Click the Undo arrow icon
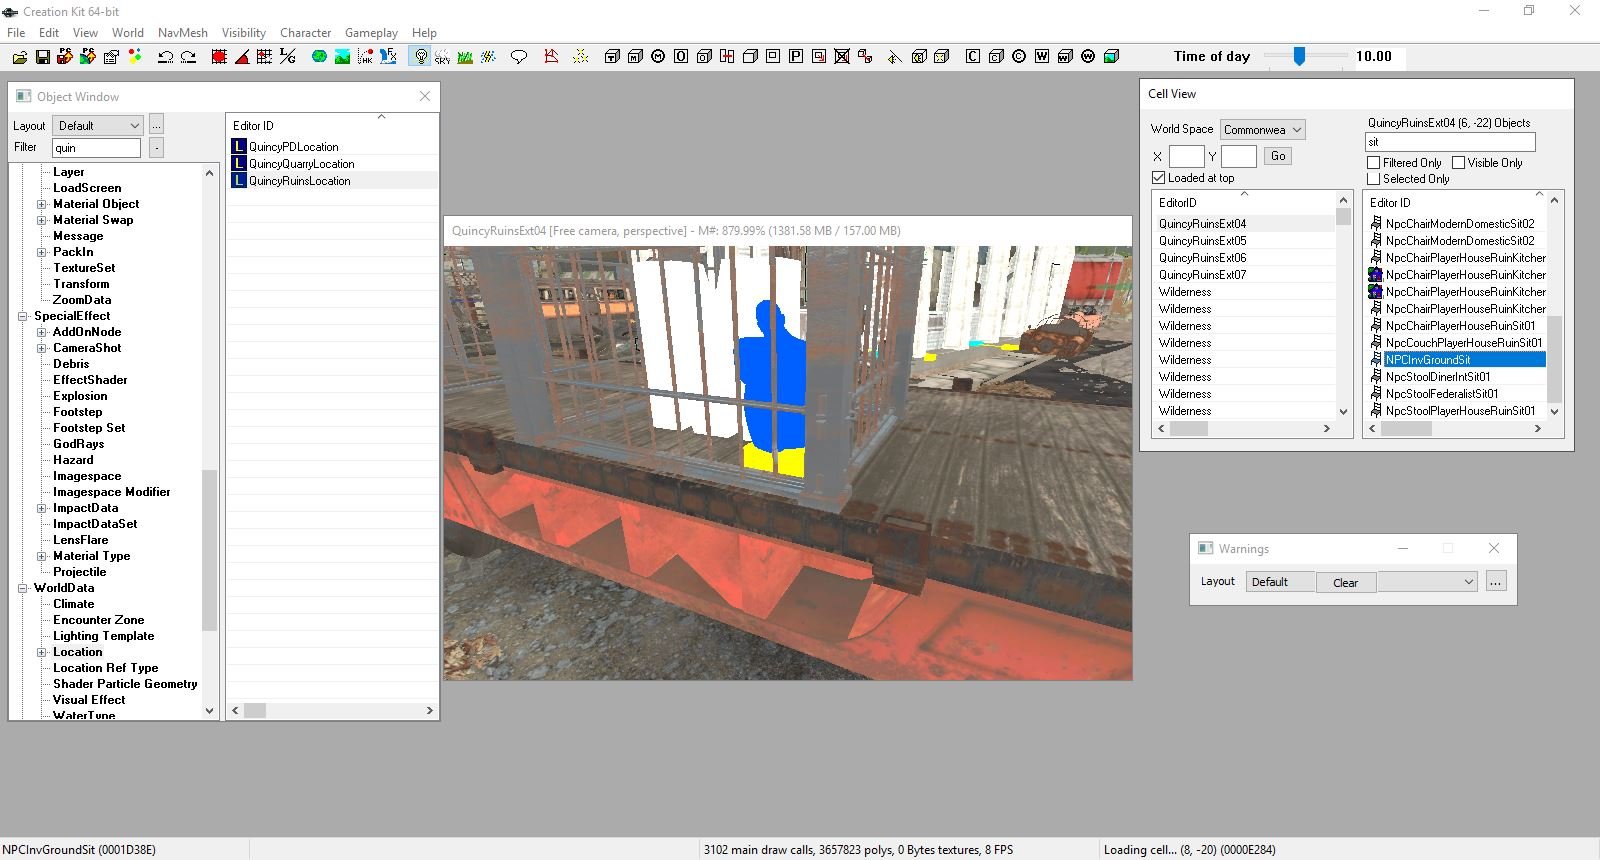Image resolution: width=1600 pixels, height=860 pixels. (x=165, y=57)
